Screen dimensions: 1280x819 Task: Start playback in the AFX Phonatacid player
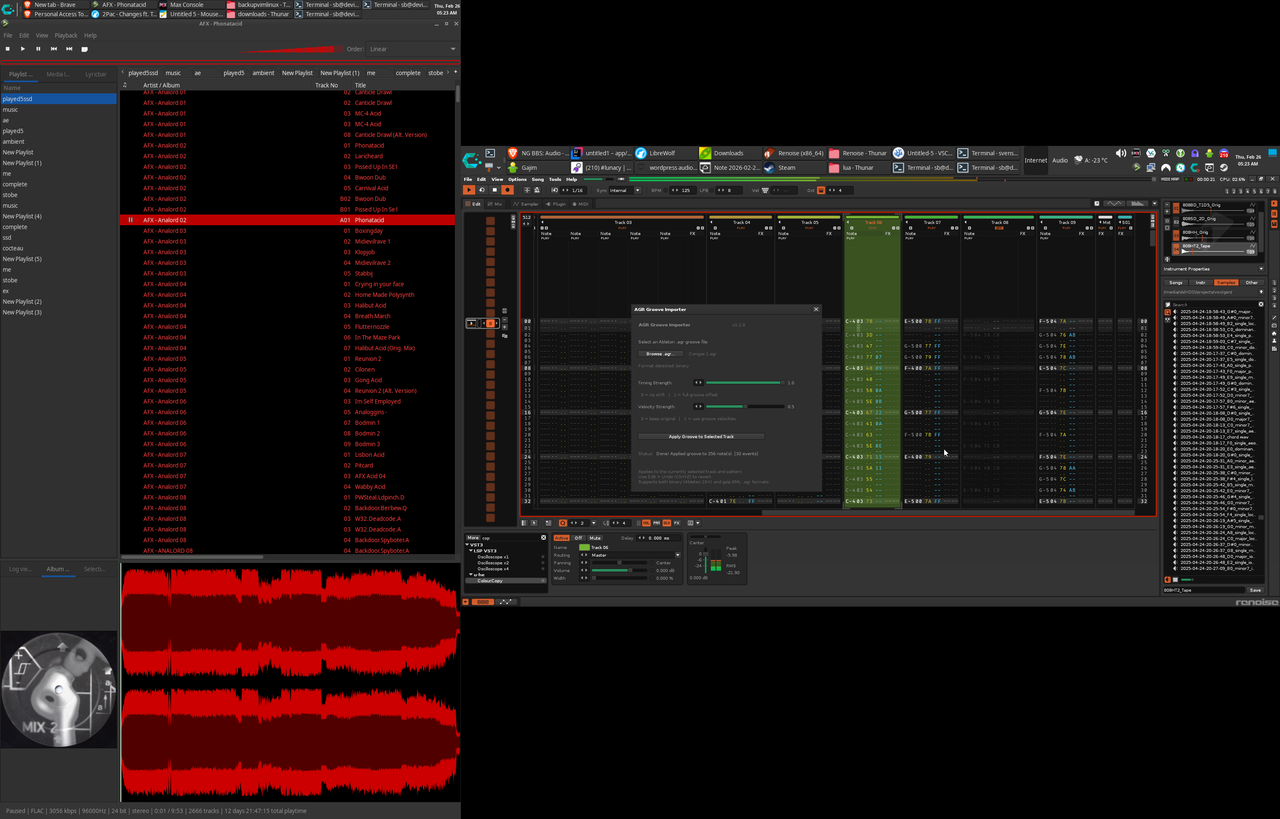23,49
